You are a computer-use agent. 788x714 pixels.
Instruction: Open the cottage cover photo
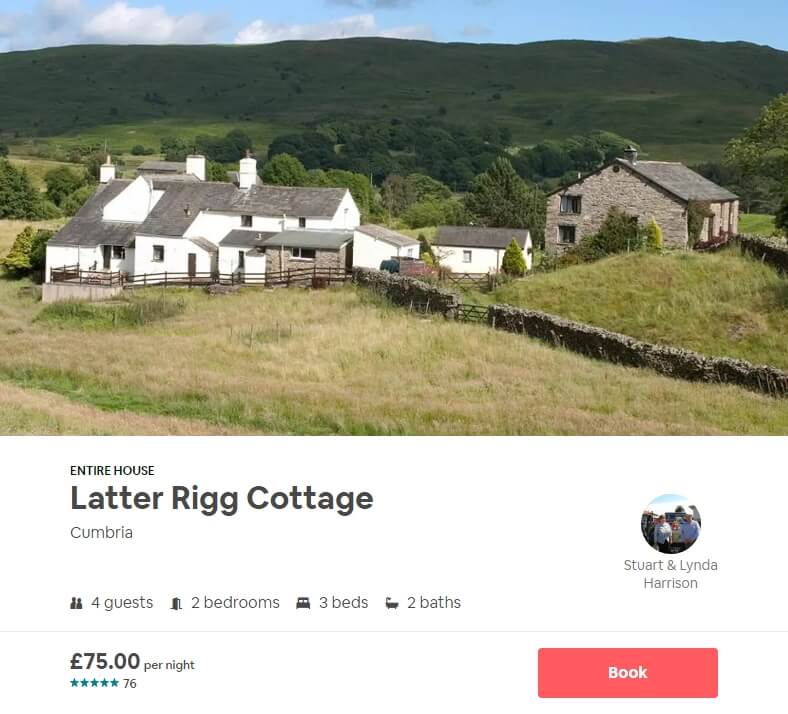click(394, 218)
